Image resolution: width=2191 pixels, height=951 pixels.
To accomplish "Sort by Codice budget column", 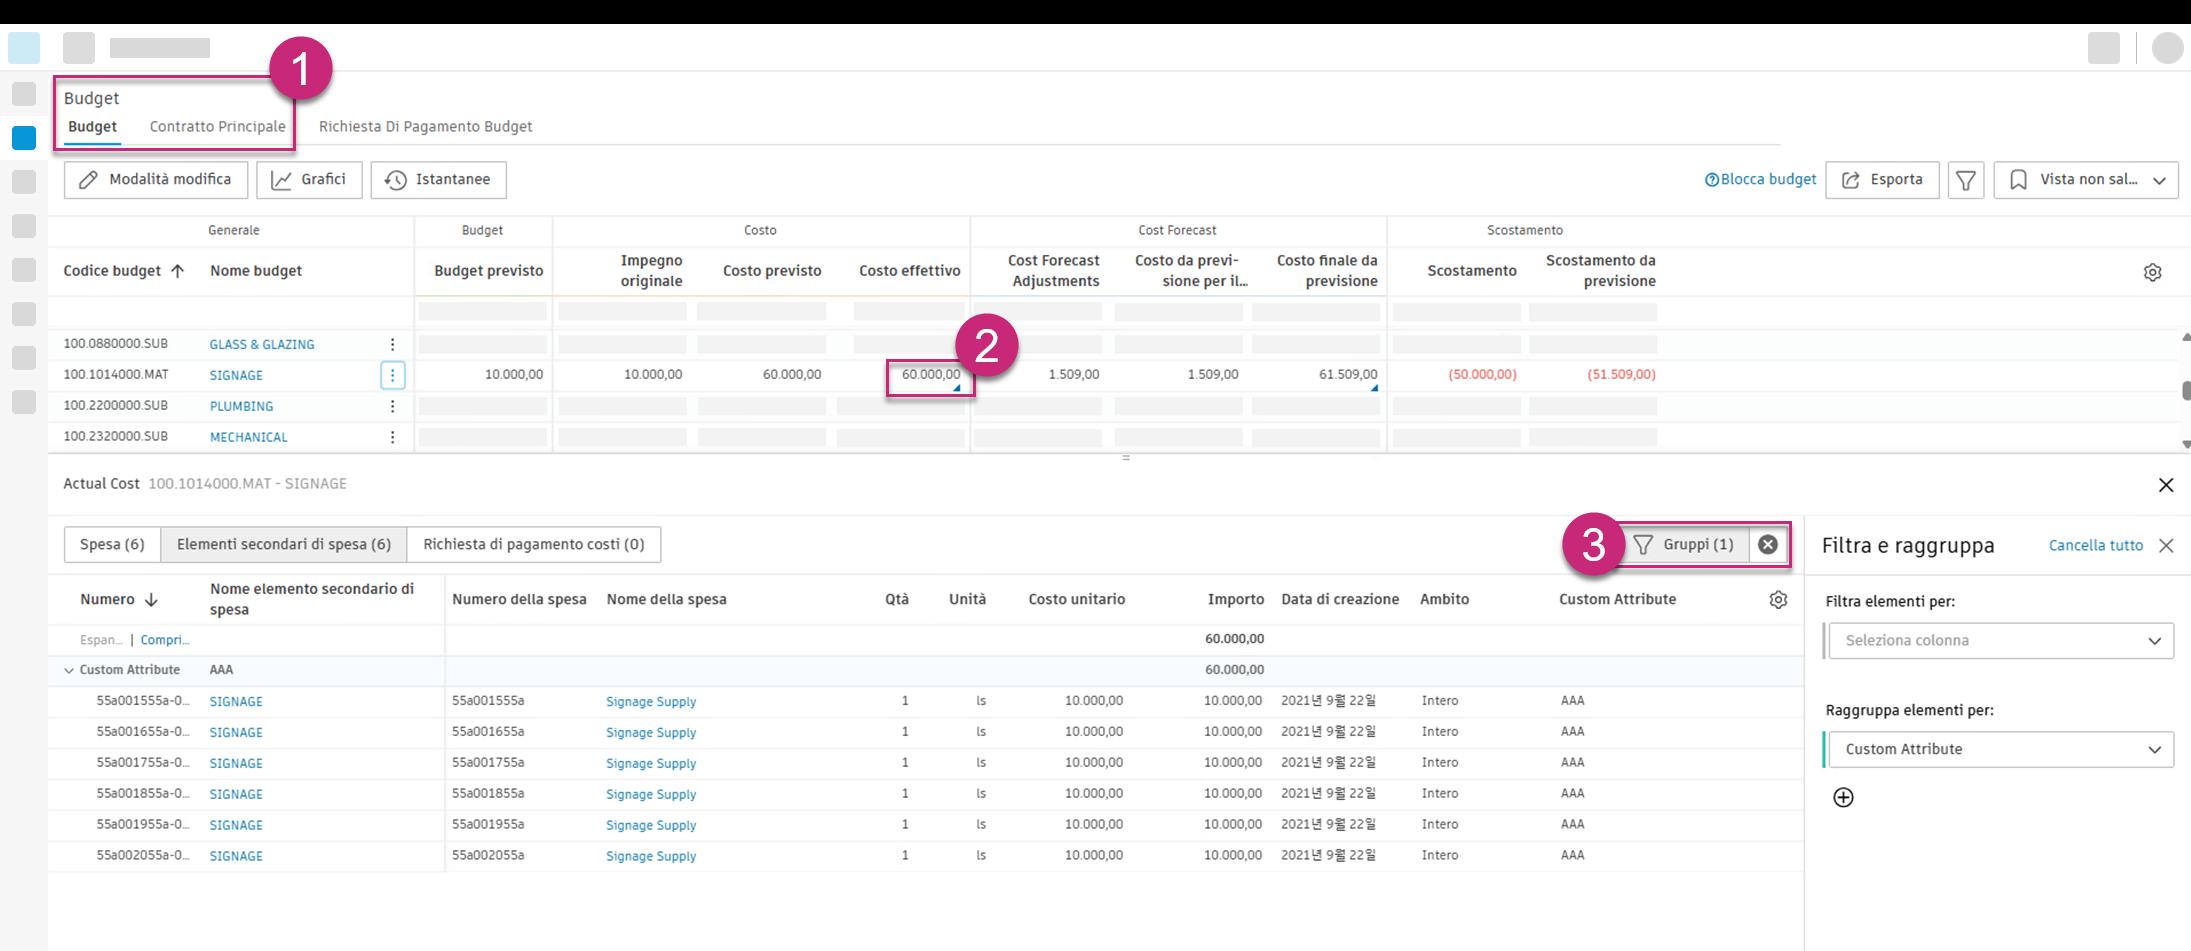I will click(x=123, y=271).
